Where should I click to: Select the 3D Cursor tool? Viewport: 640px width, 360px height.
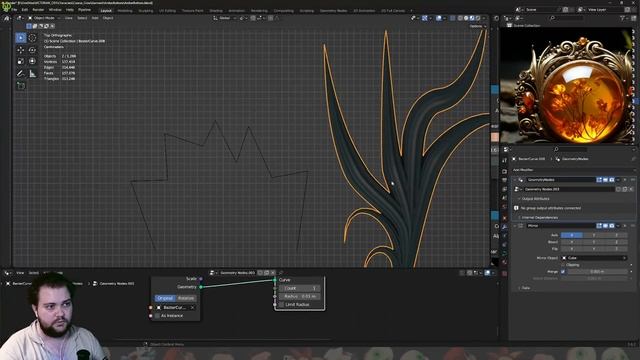[32, 38]
